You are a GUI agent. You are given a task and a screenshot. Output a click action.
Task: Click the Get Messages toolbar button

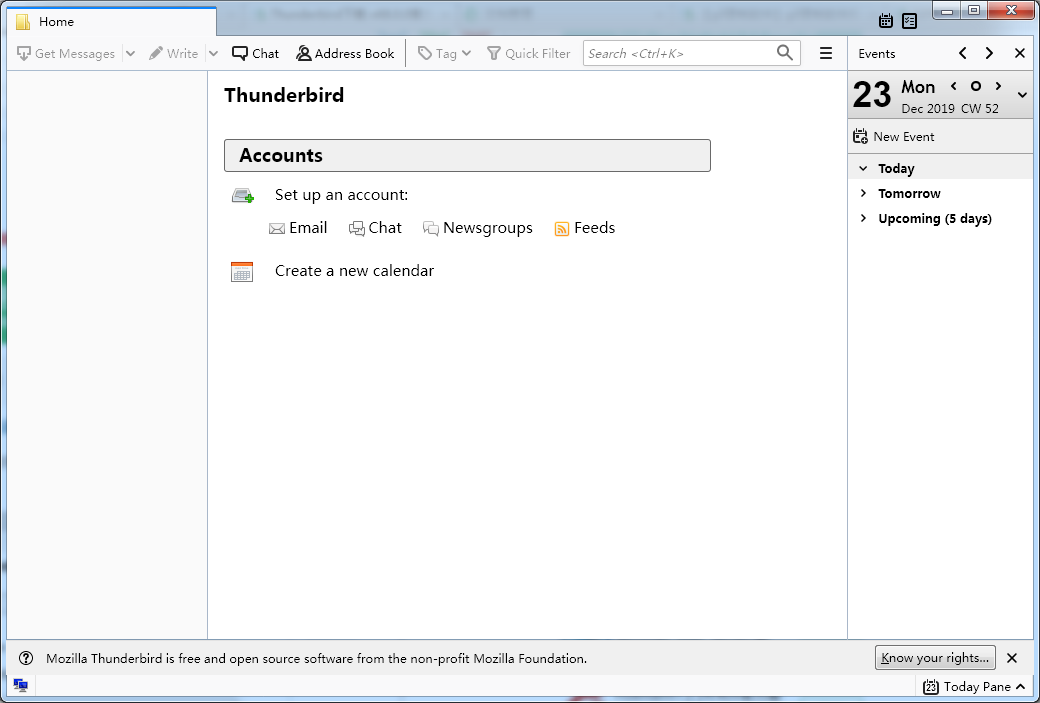[66, 54]
